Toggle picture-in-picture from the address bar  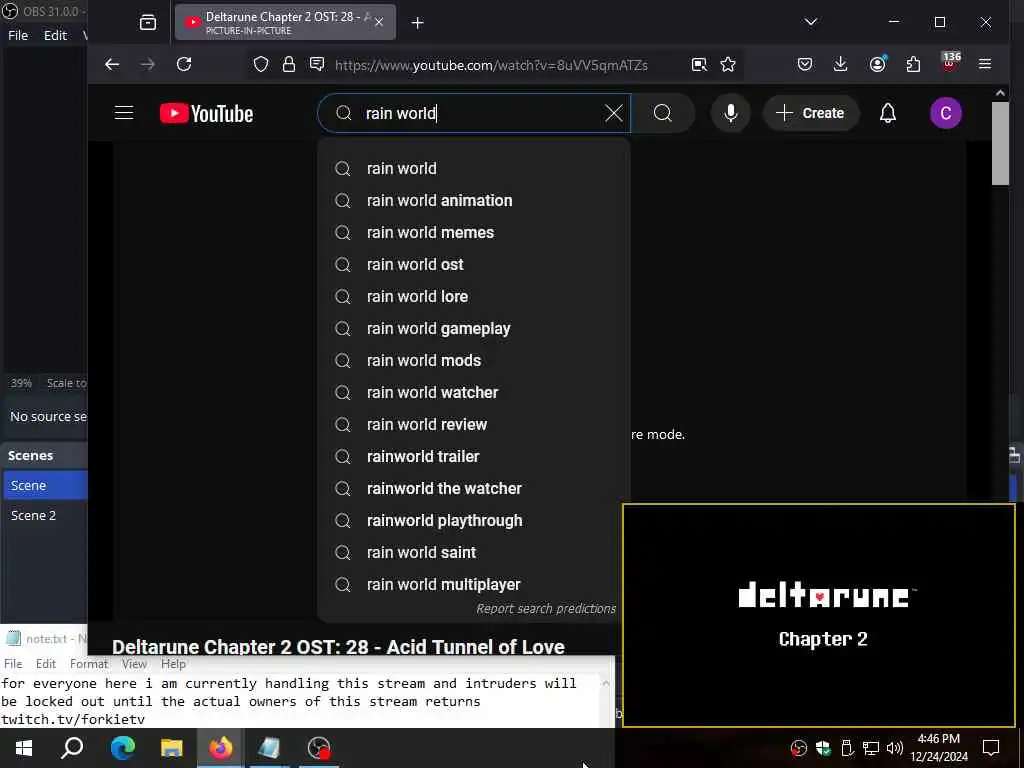pyautogui.click(x=699, y=64)
